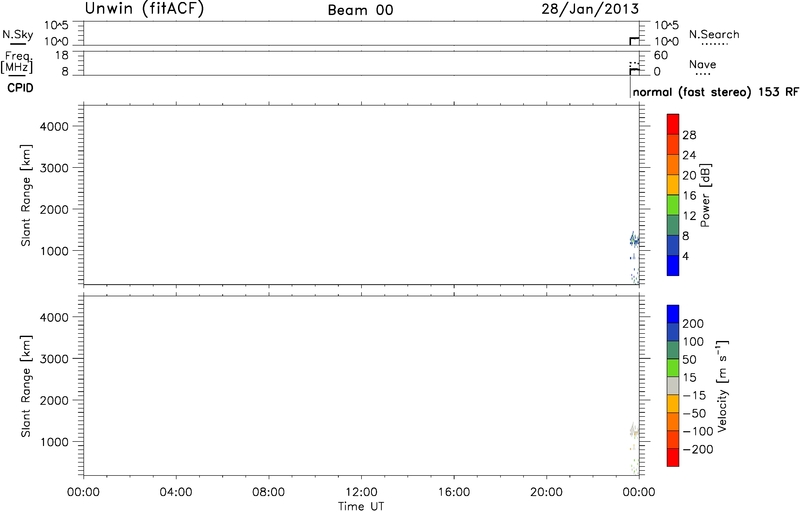Click the Power colorbar segment between 12 and 16

click(673, 205)
